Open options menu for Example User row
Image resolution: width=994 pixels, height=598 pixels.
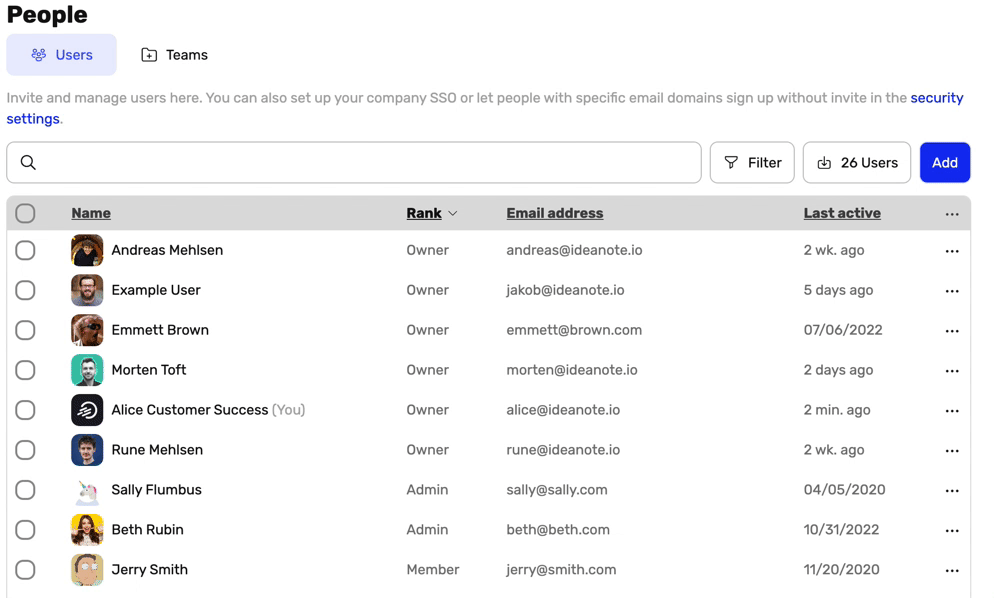coord(952,291)
